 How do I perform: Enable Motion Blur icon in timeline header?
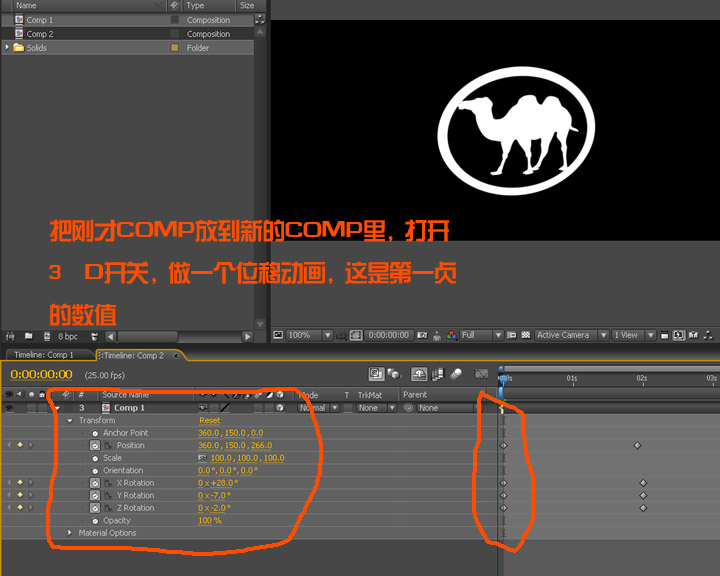[x=456, y=374]
